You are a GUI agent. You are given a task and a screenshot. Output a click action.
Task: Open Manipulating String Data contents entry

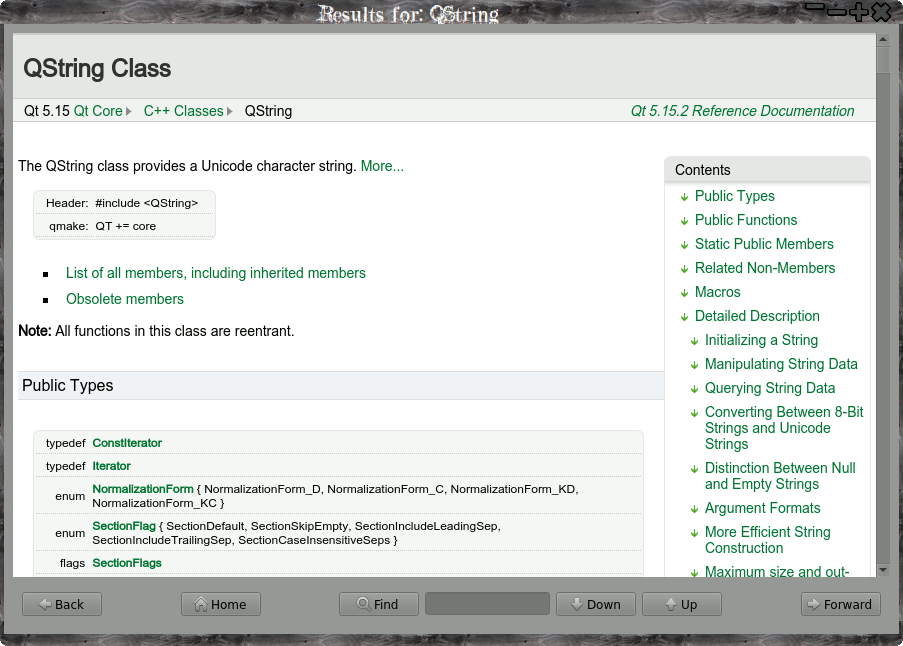point(781,364)
